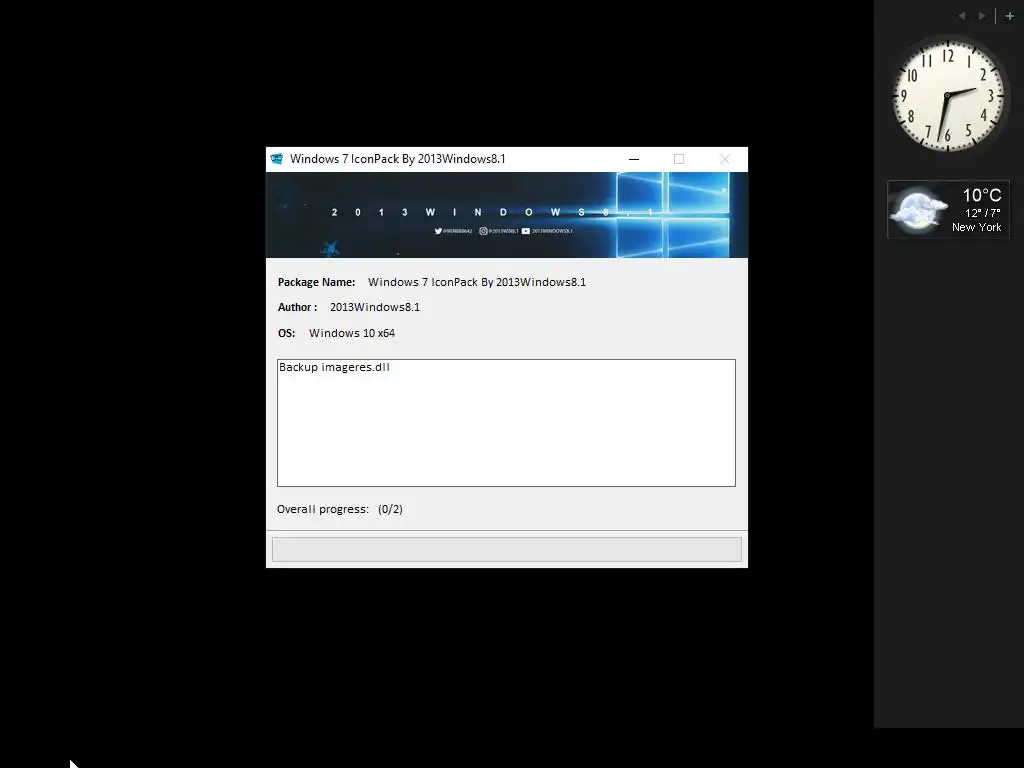The image size is (1024, 768).
Task: Click the window title text in title bar
Action: coord(398,159)
